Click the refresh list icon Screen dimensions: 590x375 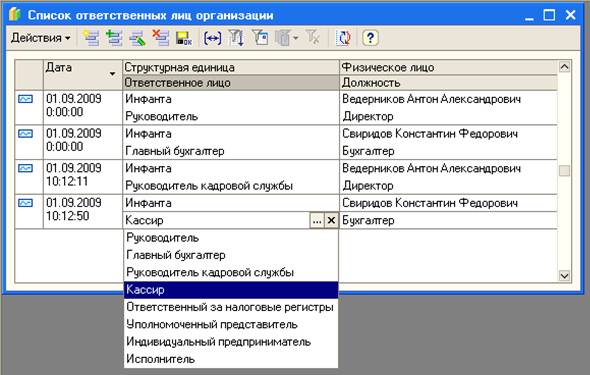tap(343, 38)
